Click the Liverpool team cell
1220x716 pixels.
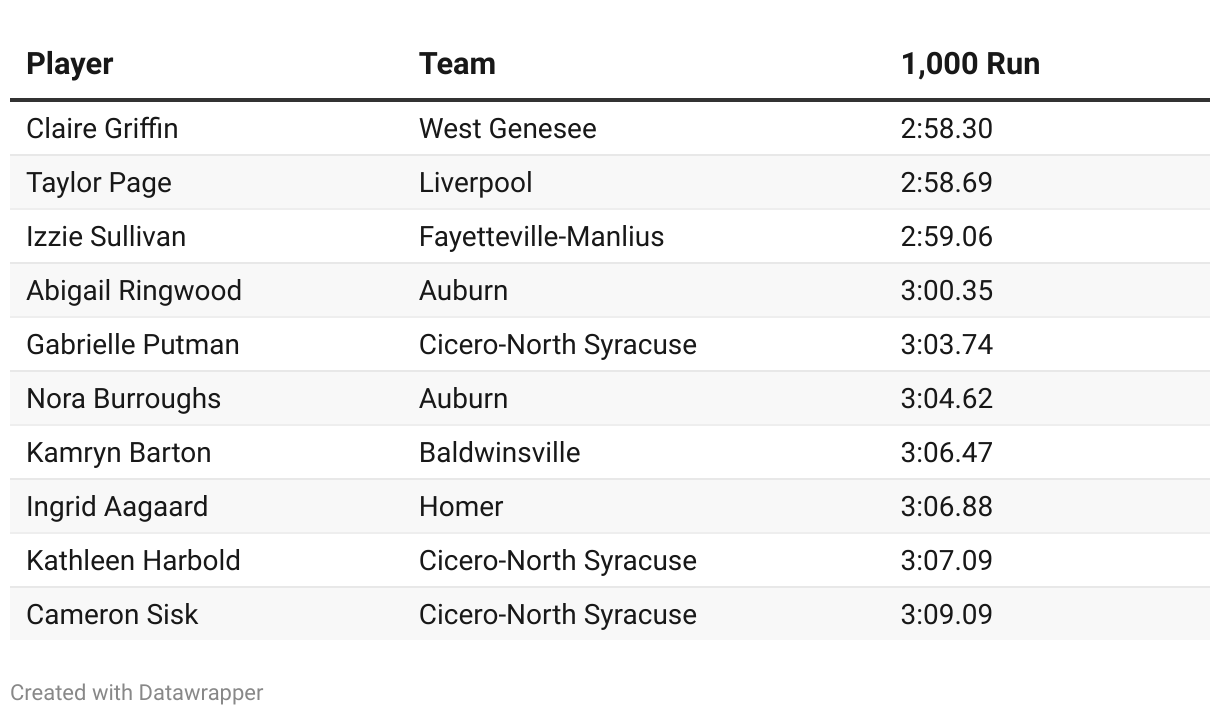point(475,183)
